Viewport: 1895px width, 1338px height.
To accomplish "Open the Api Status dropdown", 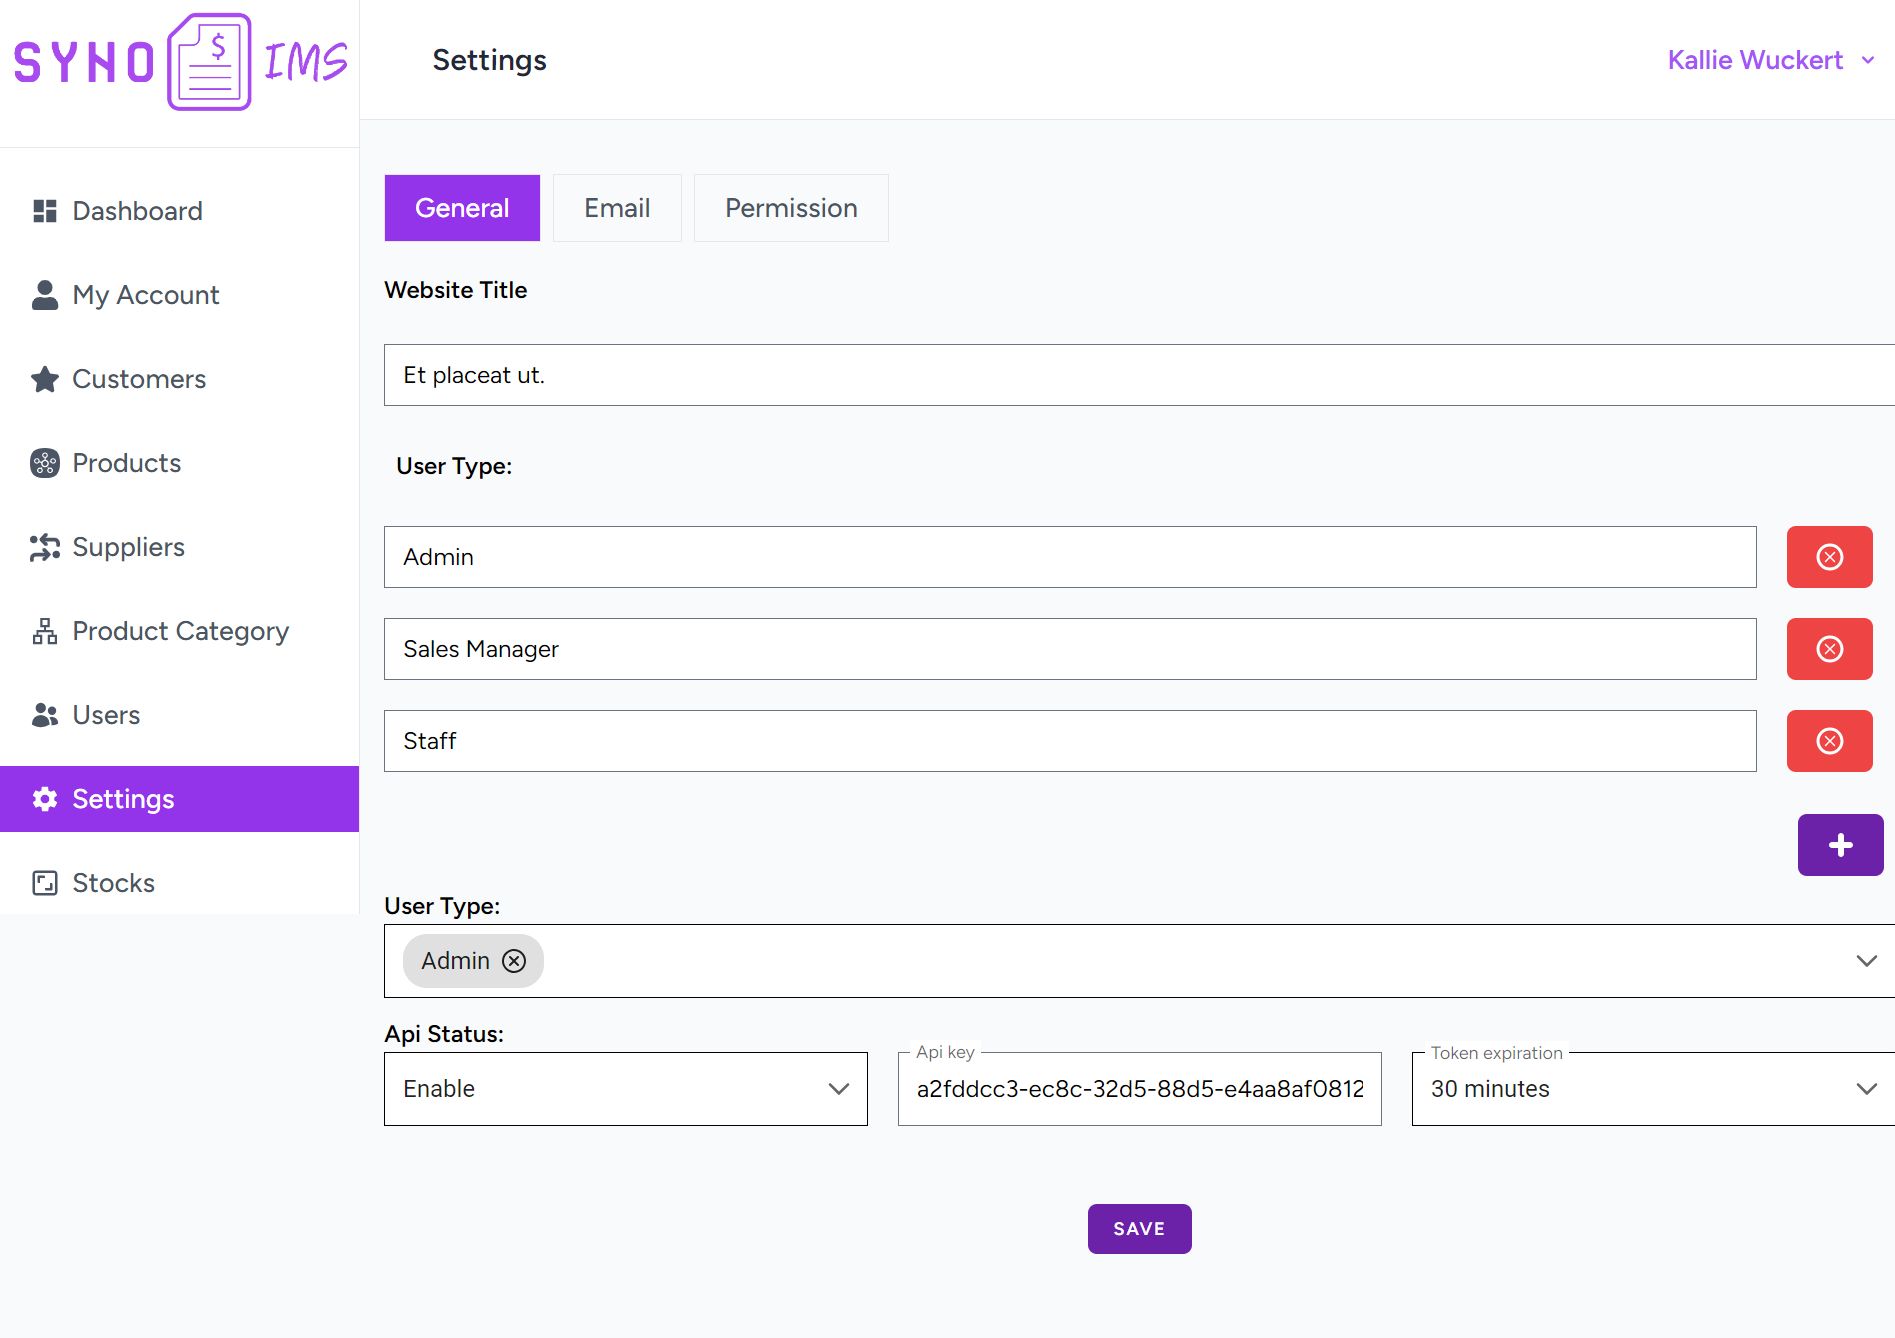I will click(625, 1089).
